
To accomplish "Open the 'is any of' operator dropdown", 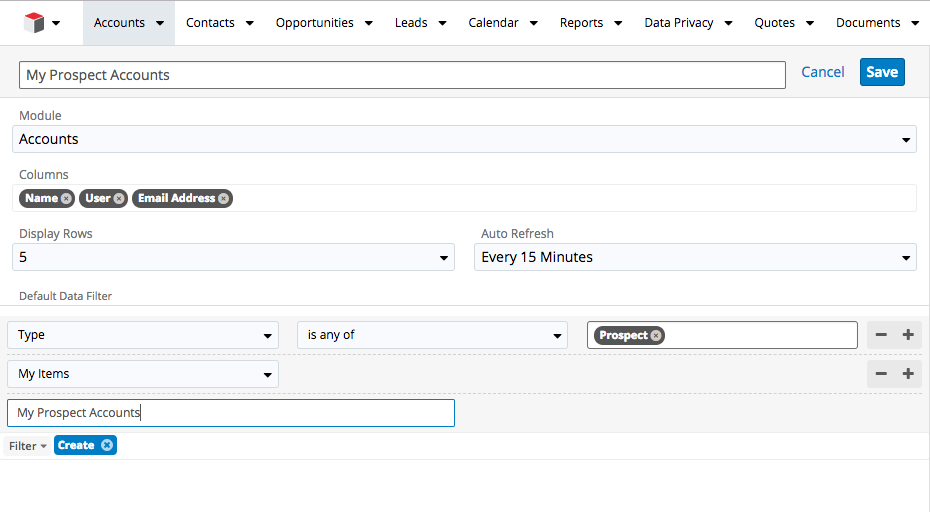I will [432, 335].
